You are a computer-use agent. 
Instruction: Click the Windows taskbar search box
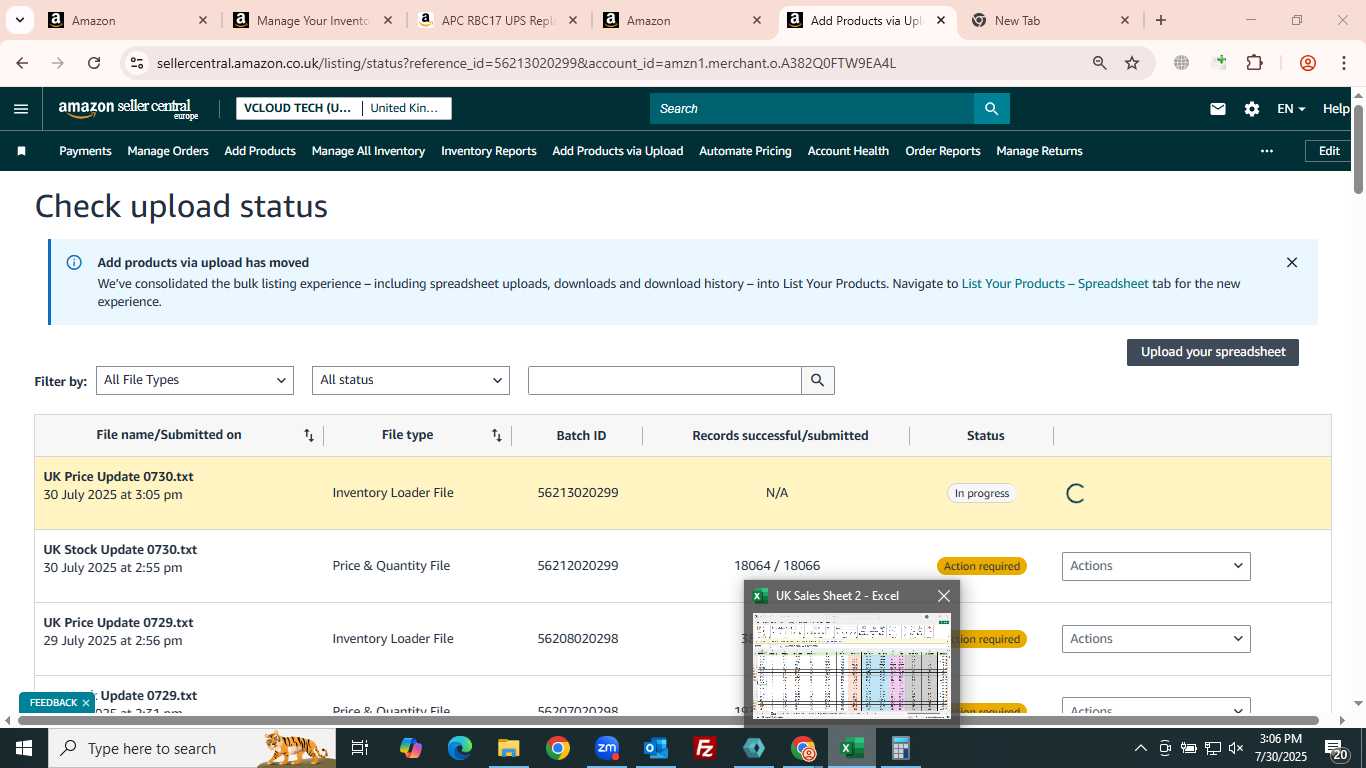[193, 748]
